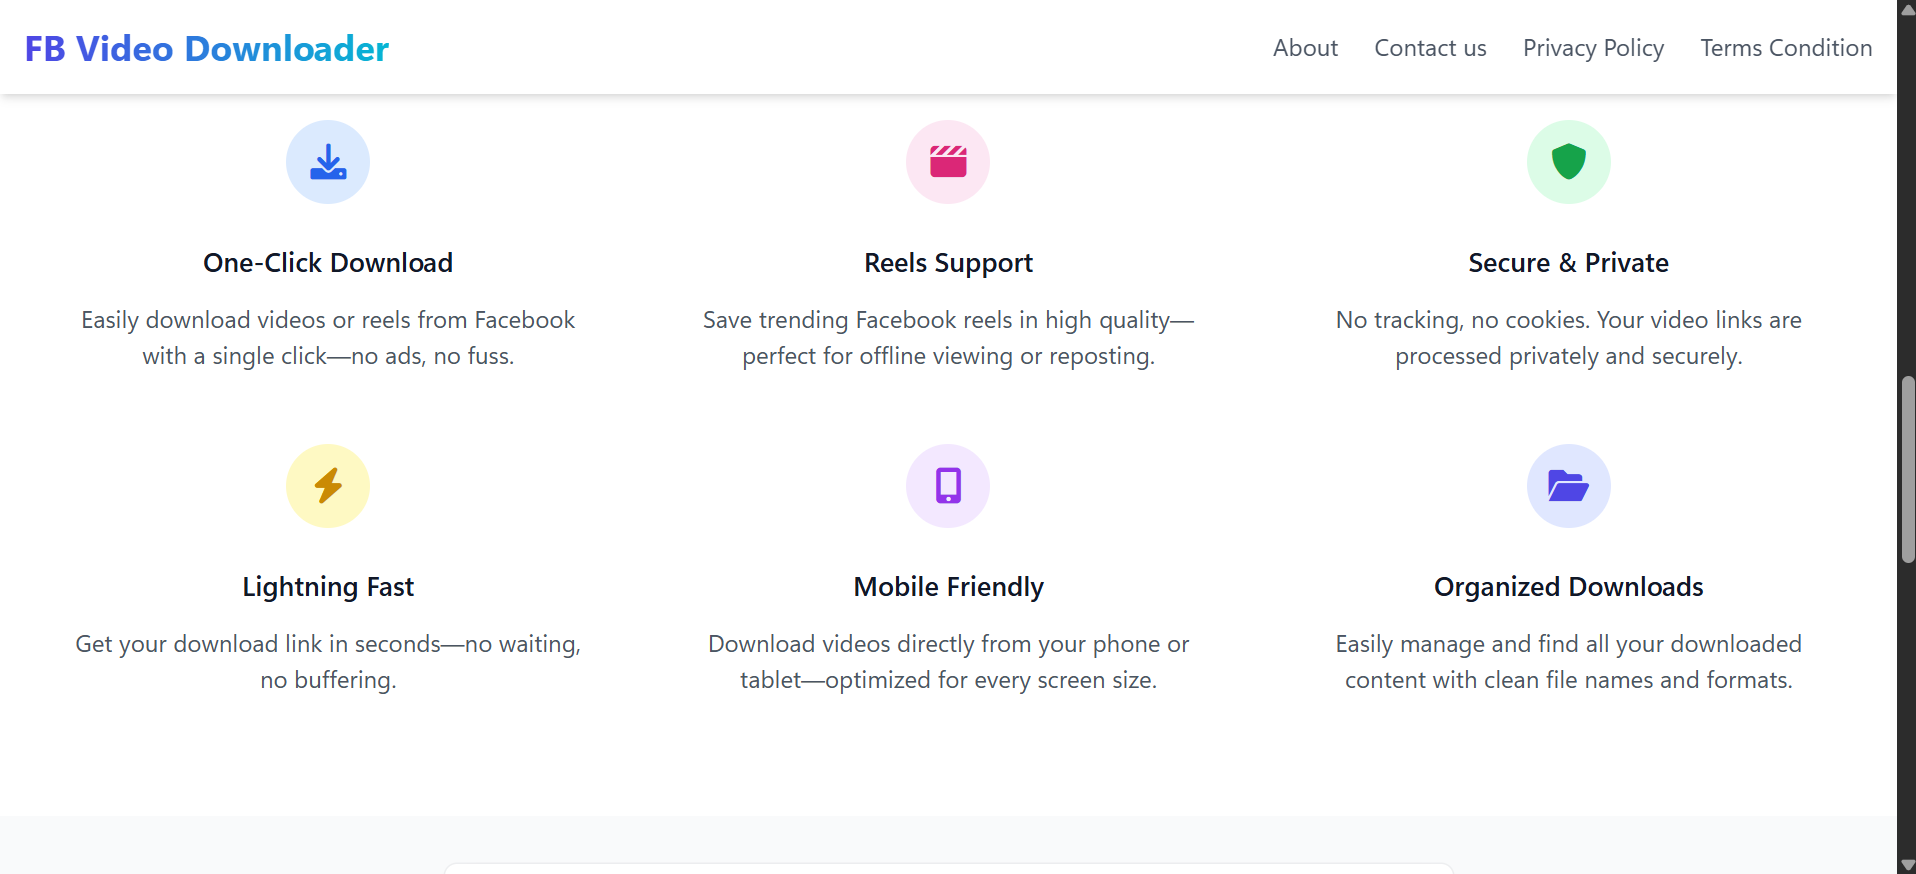
Task: Click the open folder Organized Downloads icon
Action: [1568, 486]
